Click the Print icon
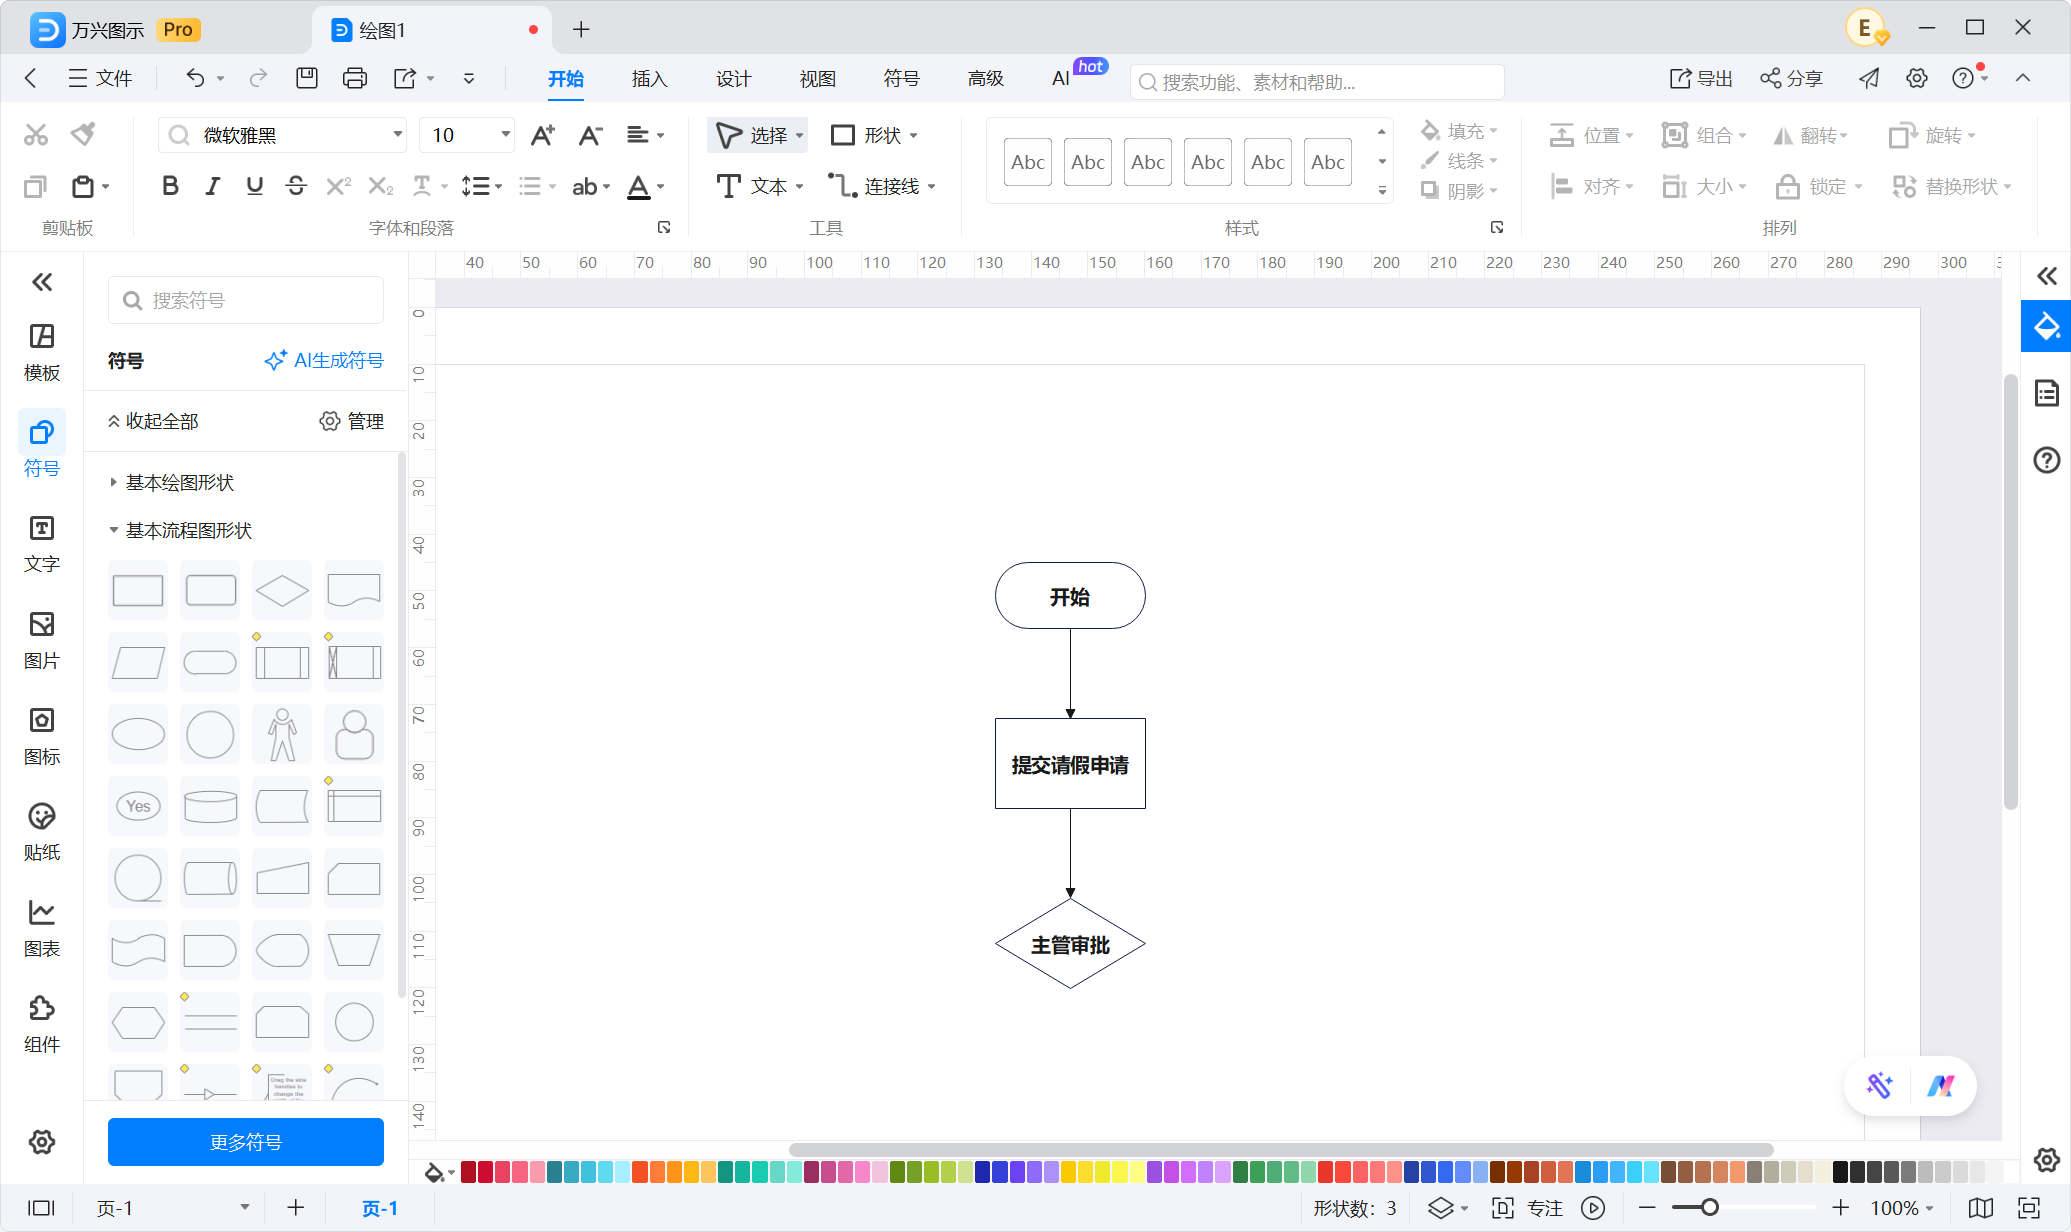Screen dimensions: 2071x1232 (x=355, y=78)
